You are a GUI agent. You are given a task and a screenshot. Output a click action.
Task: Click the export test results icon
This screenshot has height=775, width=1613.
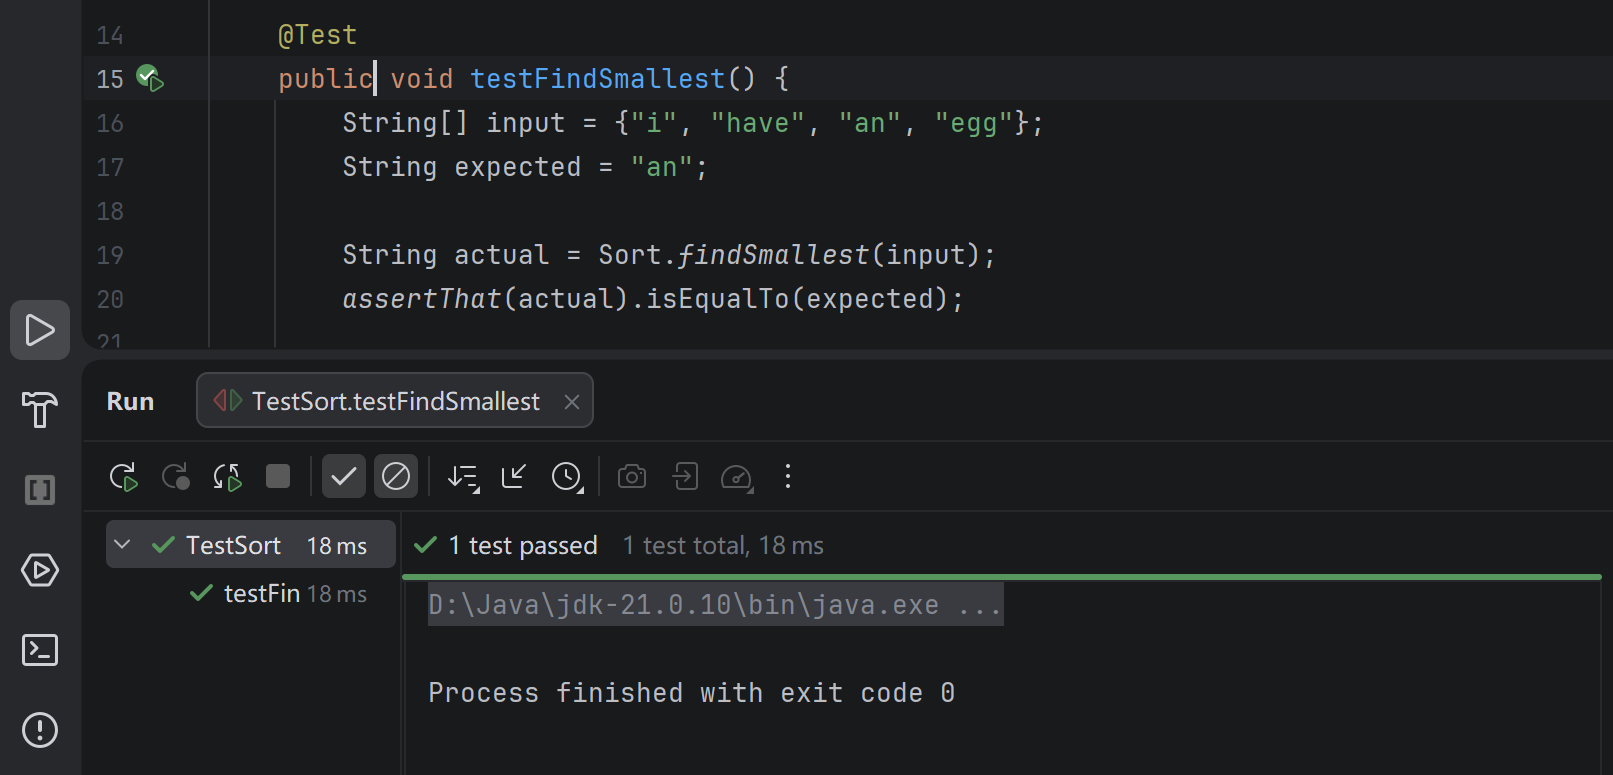pos(685,476)
